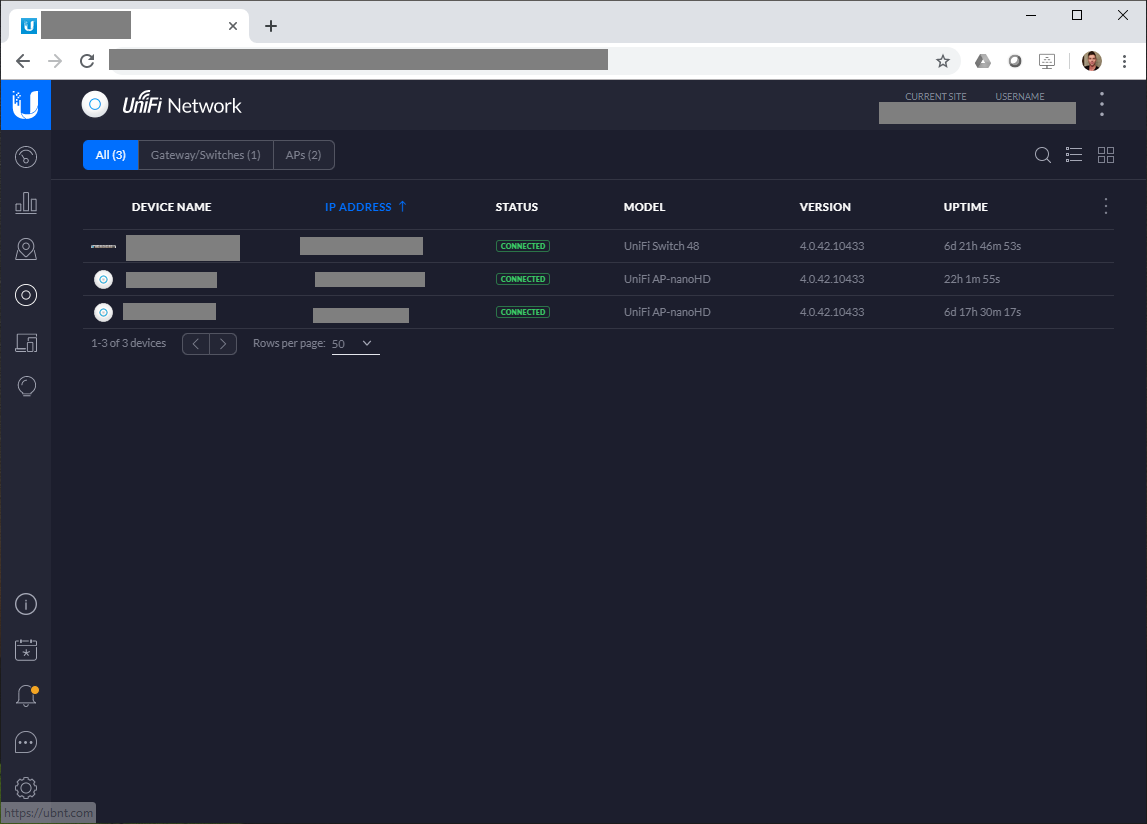Image resolution: width=1147 pixels, height=824 pixels.
Task: Click 1-3 of 3 devices text
Action: pos(129,343)
